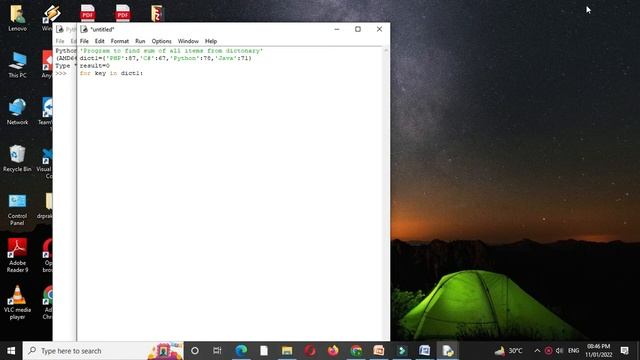Click the Python Shell window title icon
The width and height of the screenshot is (640, 360).
tap(60, 29)
